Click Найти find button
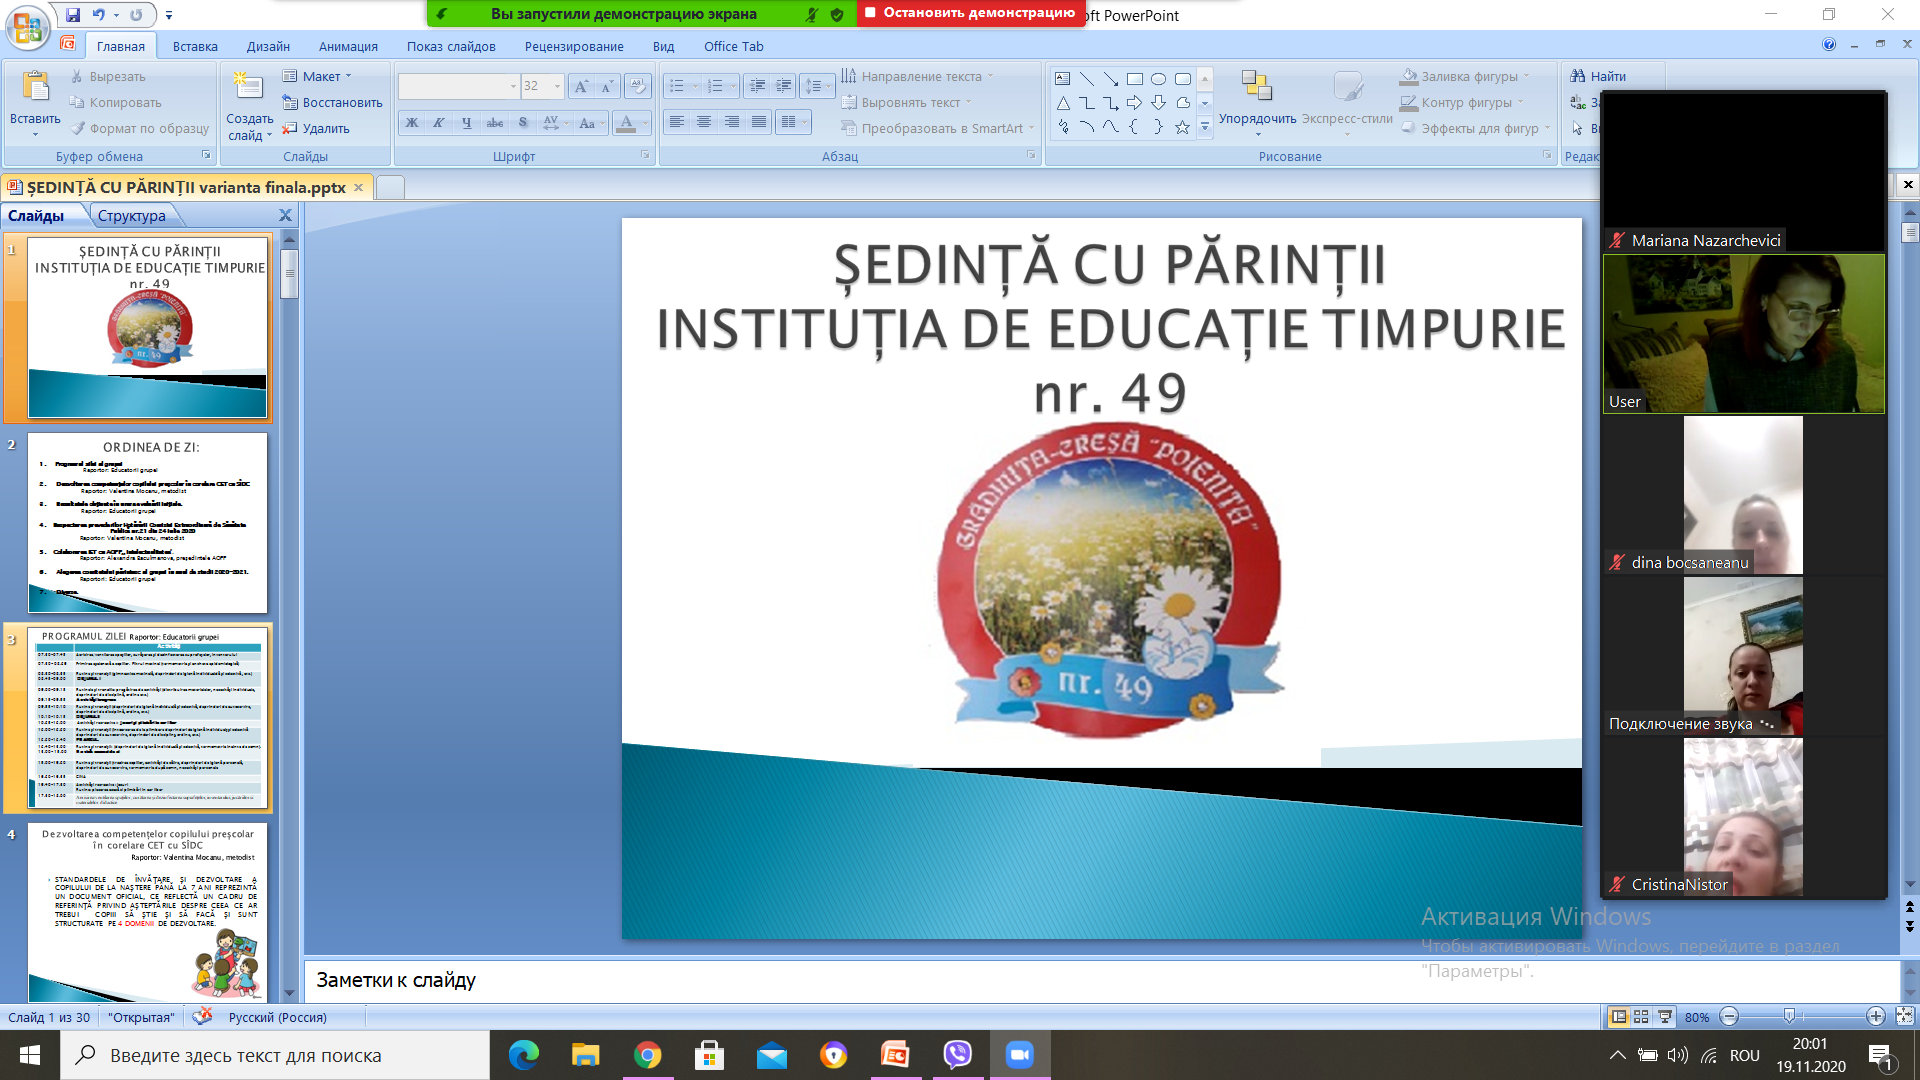Screen dimensions: 1920x1080 [x=1598, y=77]
